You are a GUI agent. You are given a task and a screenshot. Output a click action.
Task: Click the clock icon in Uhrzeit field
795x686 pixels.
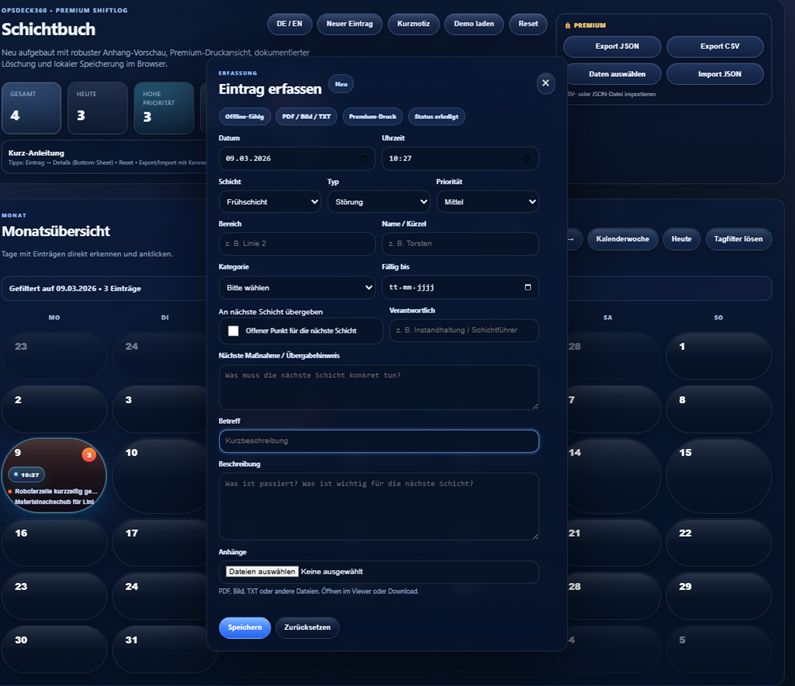(527, 159)
